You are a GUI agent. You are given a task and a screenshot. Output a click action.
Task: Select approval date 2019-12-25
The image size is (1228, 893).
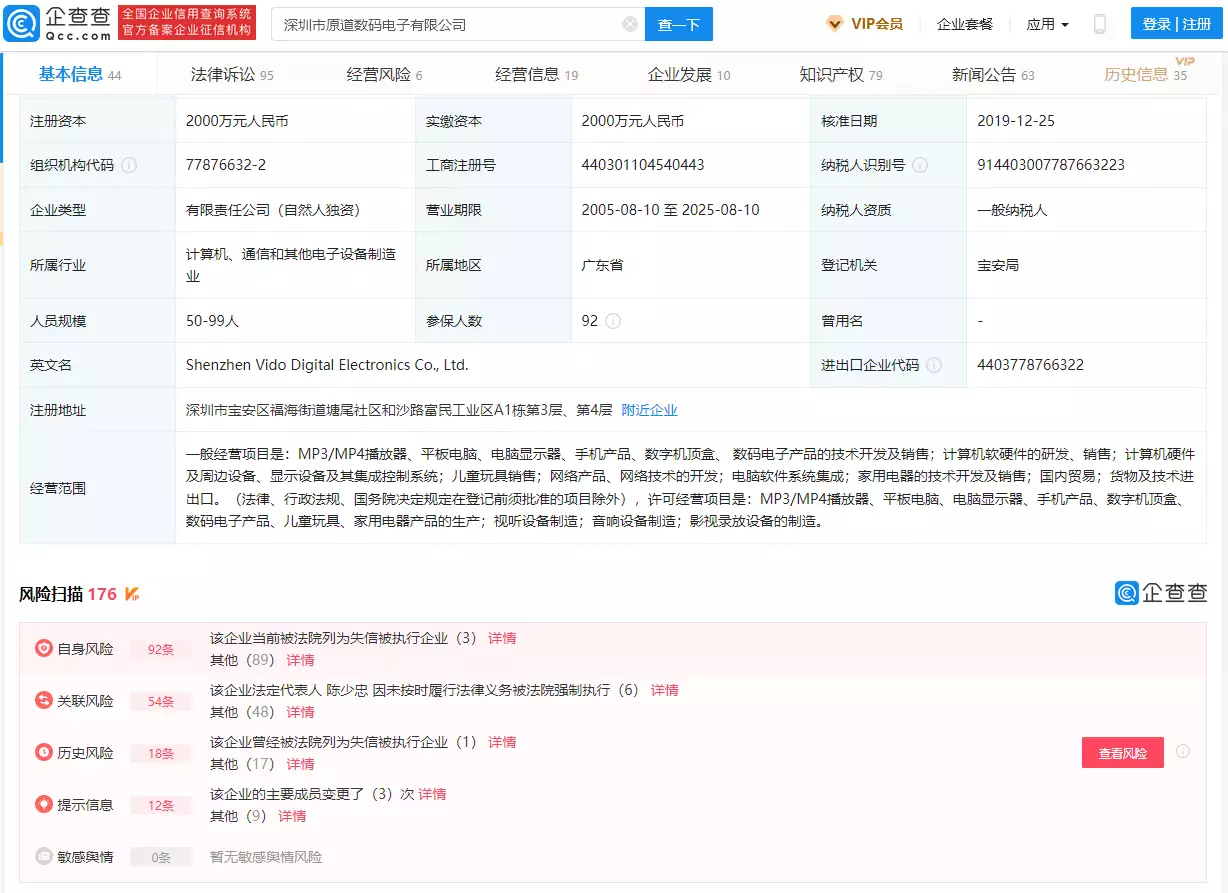[1016, 121]
